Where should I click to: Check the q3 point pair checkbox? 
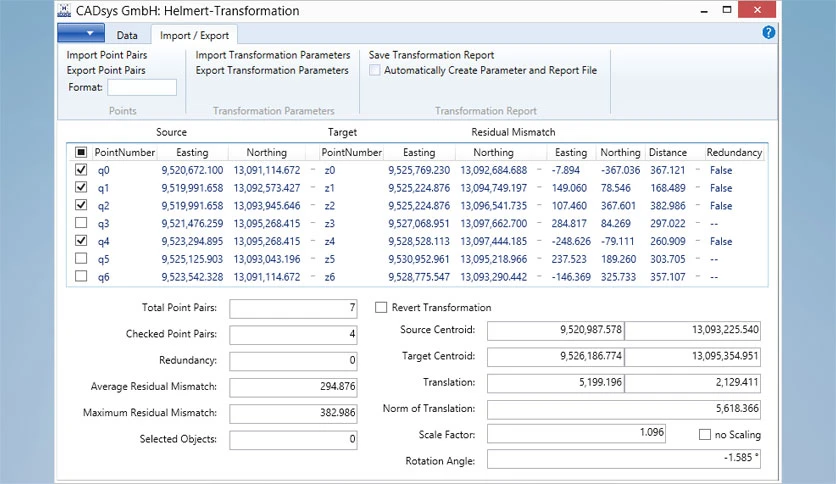(81, 223)
